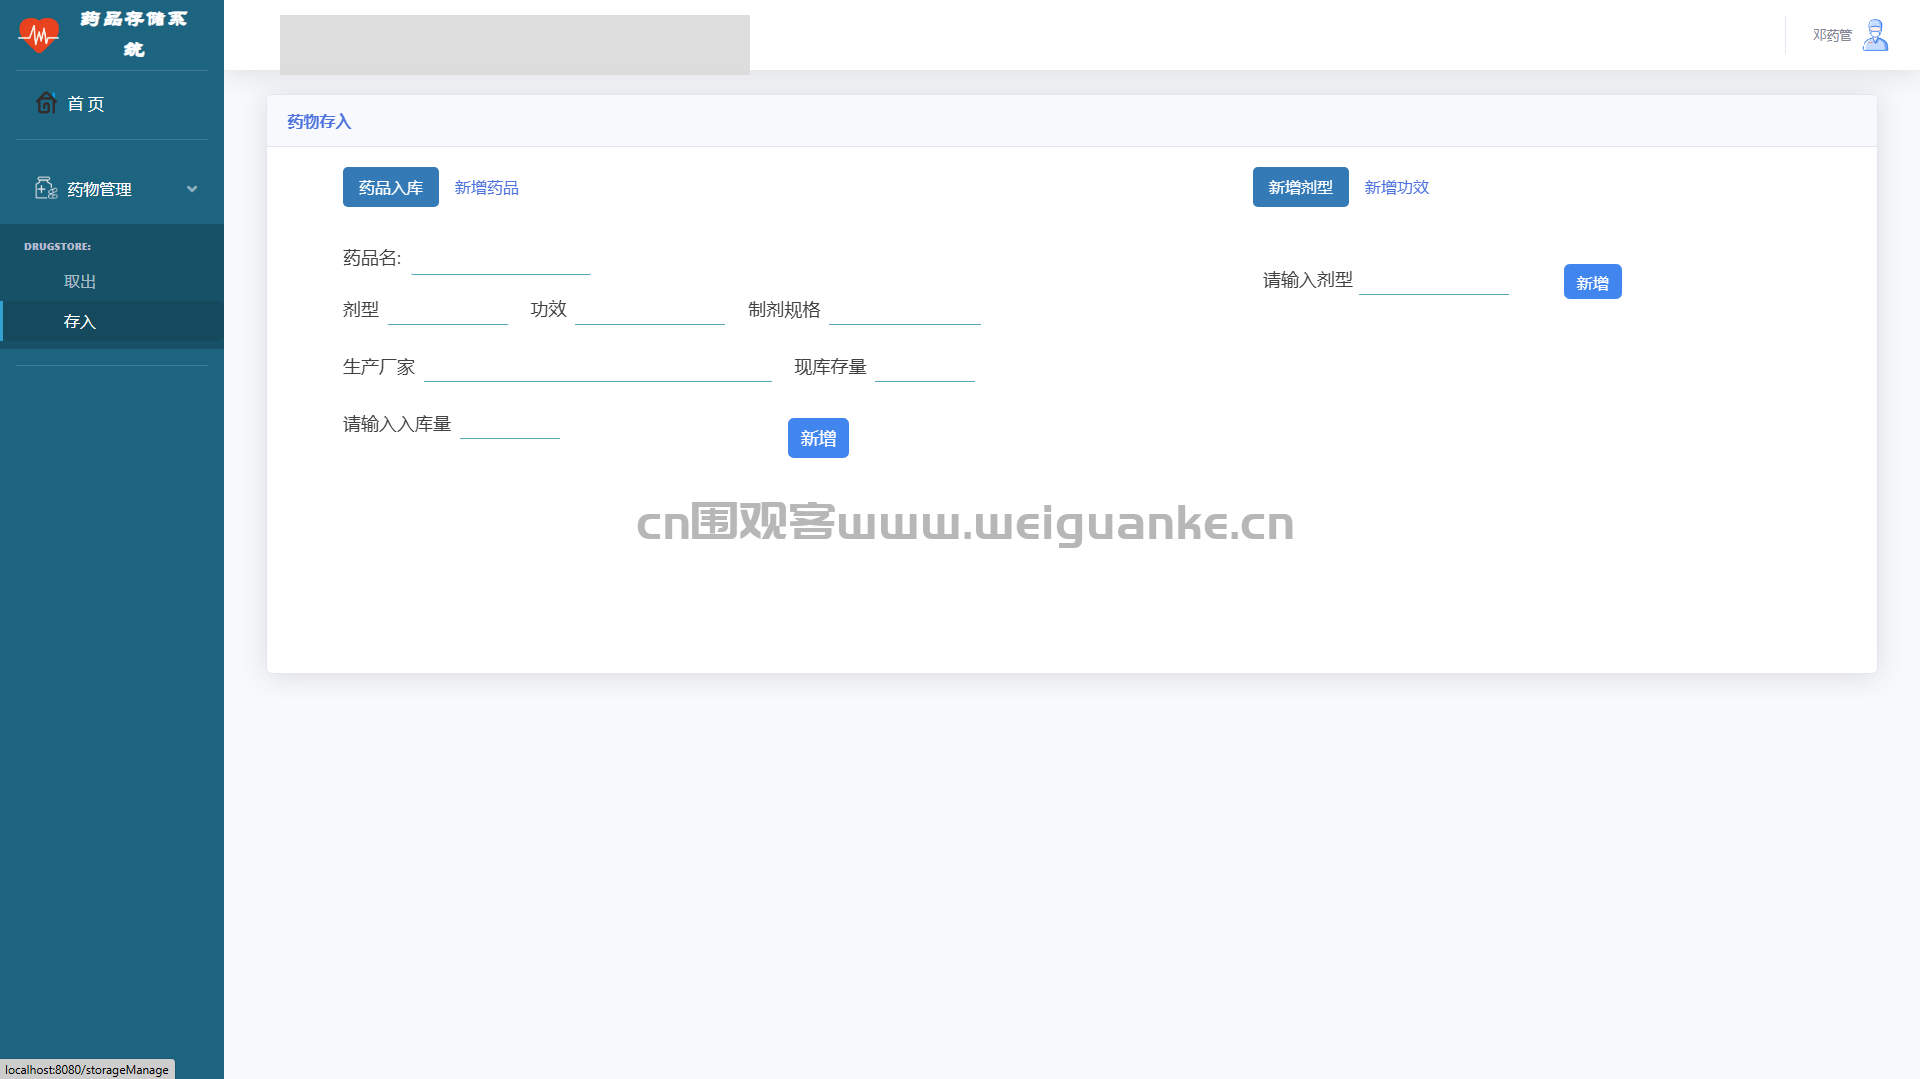Click the 药品存储系统 title text
The width and height of the screenshot is (1920, 1079).
pos(134,34)
